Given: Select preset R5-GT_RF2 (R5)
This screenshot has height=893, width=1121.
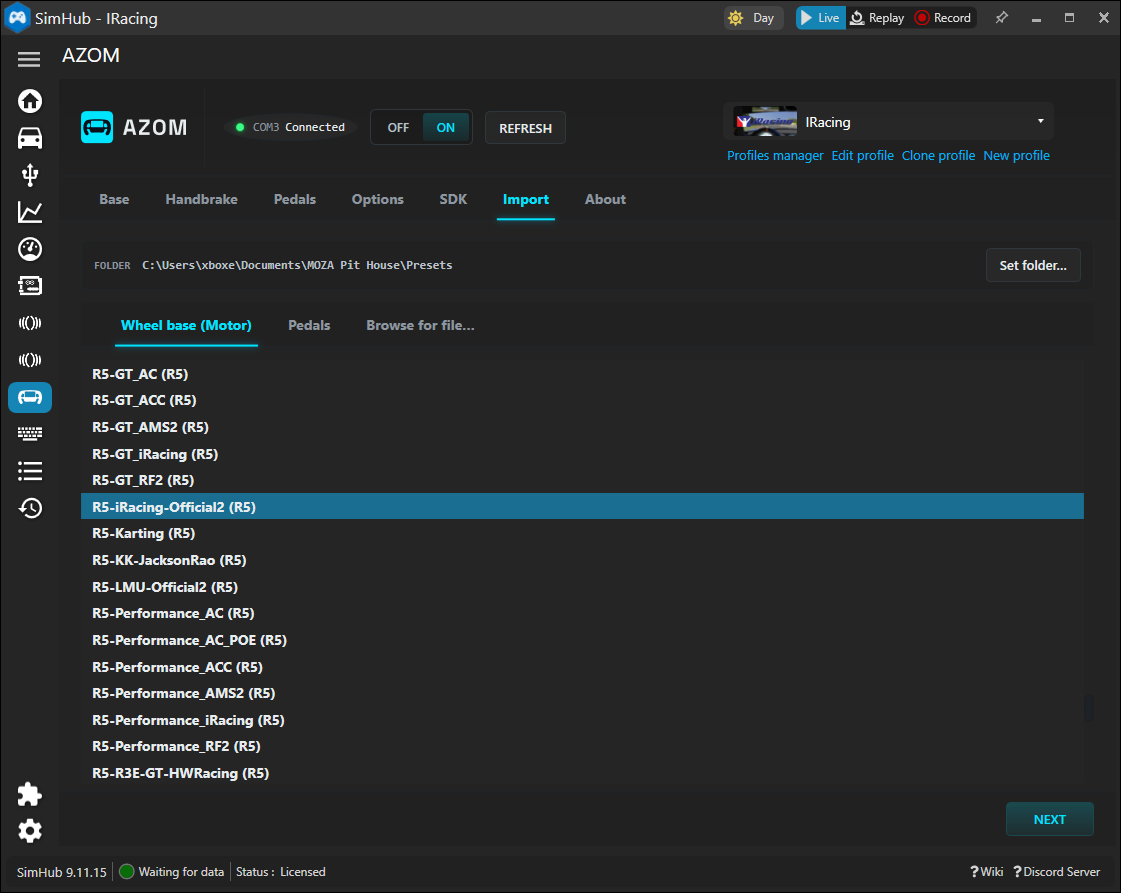Looking at the screenshot, I should click(x=582, y=480).
